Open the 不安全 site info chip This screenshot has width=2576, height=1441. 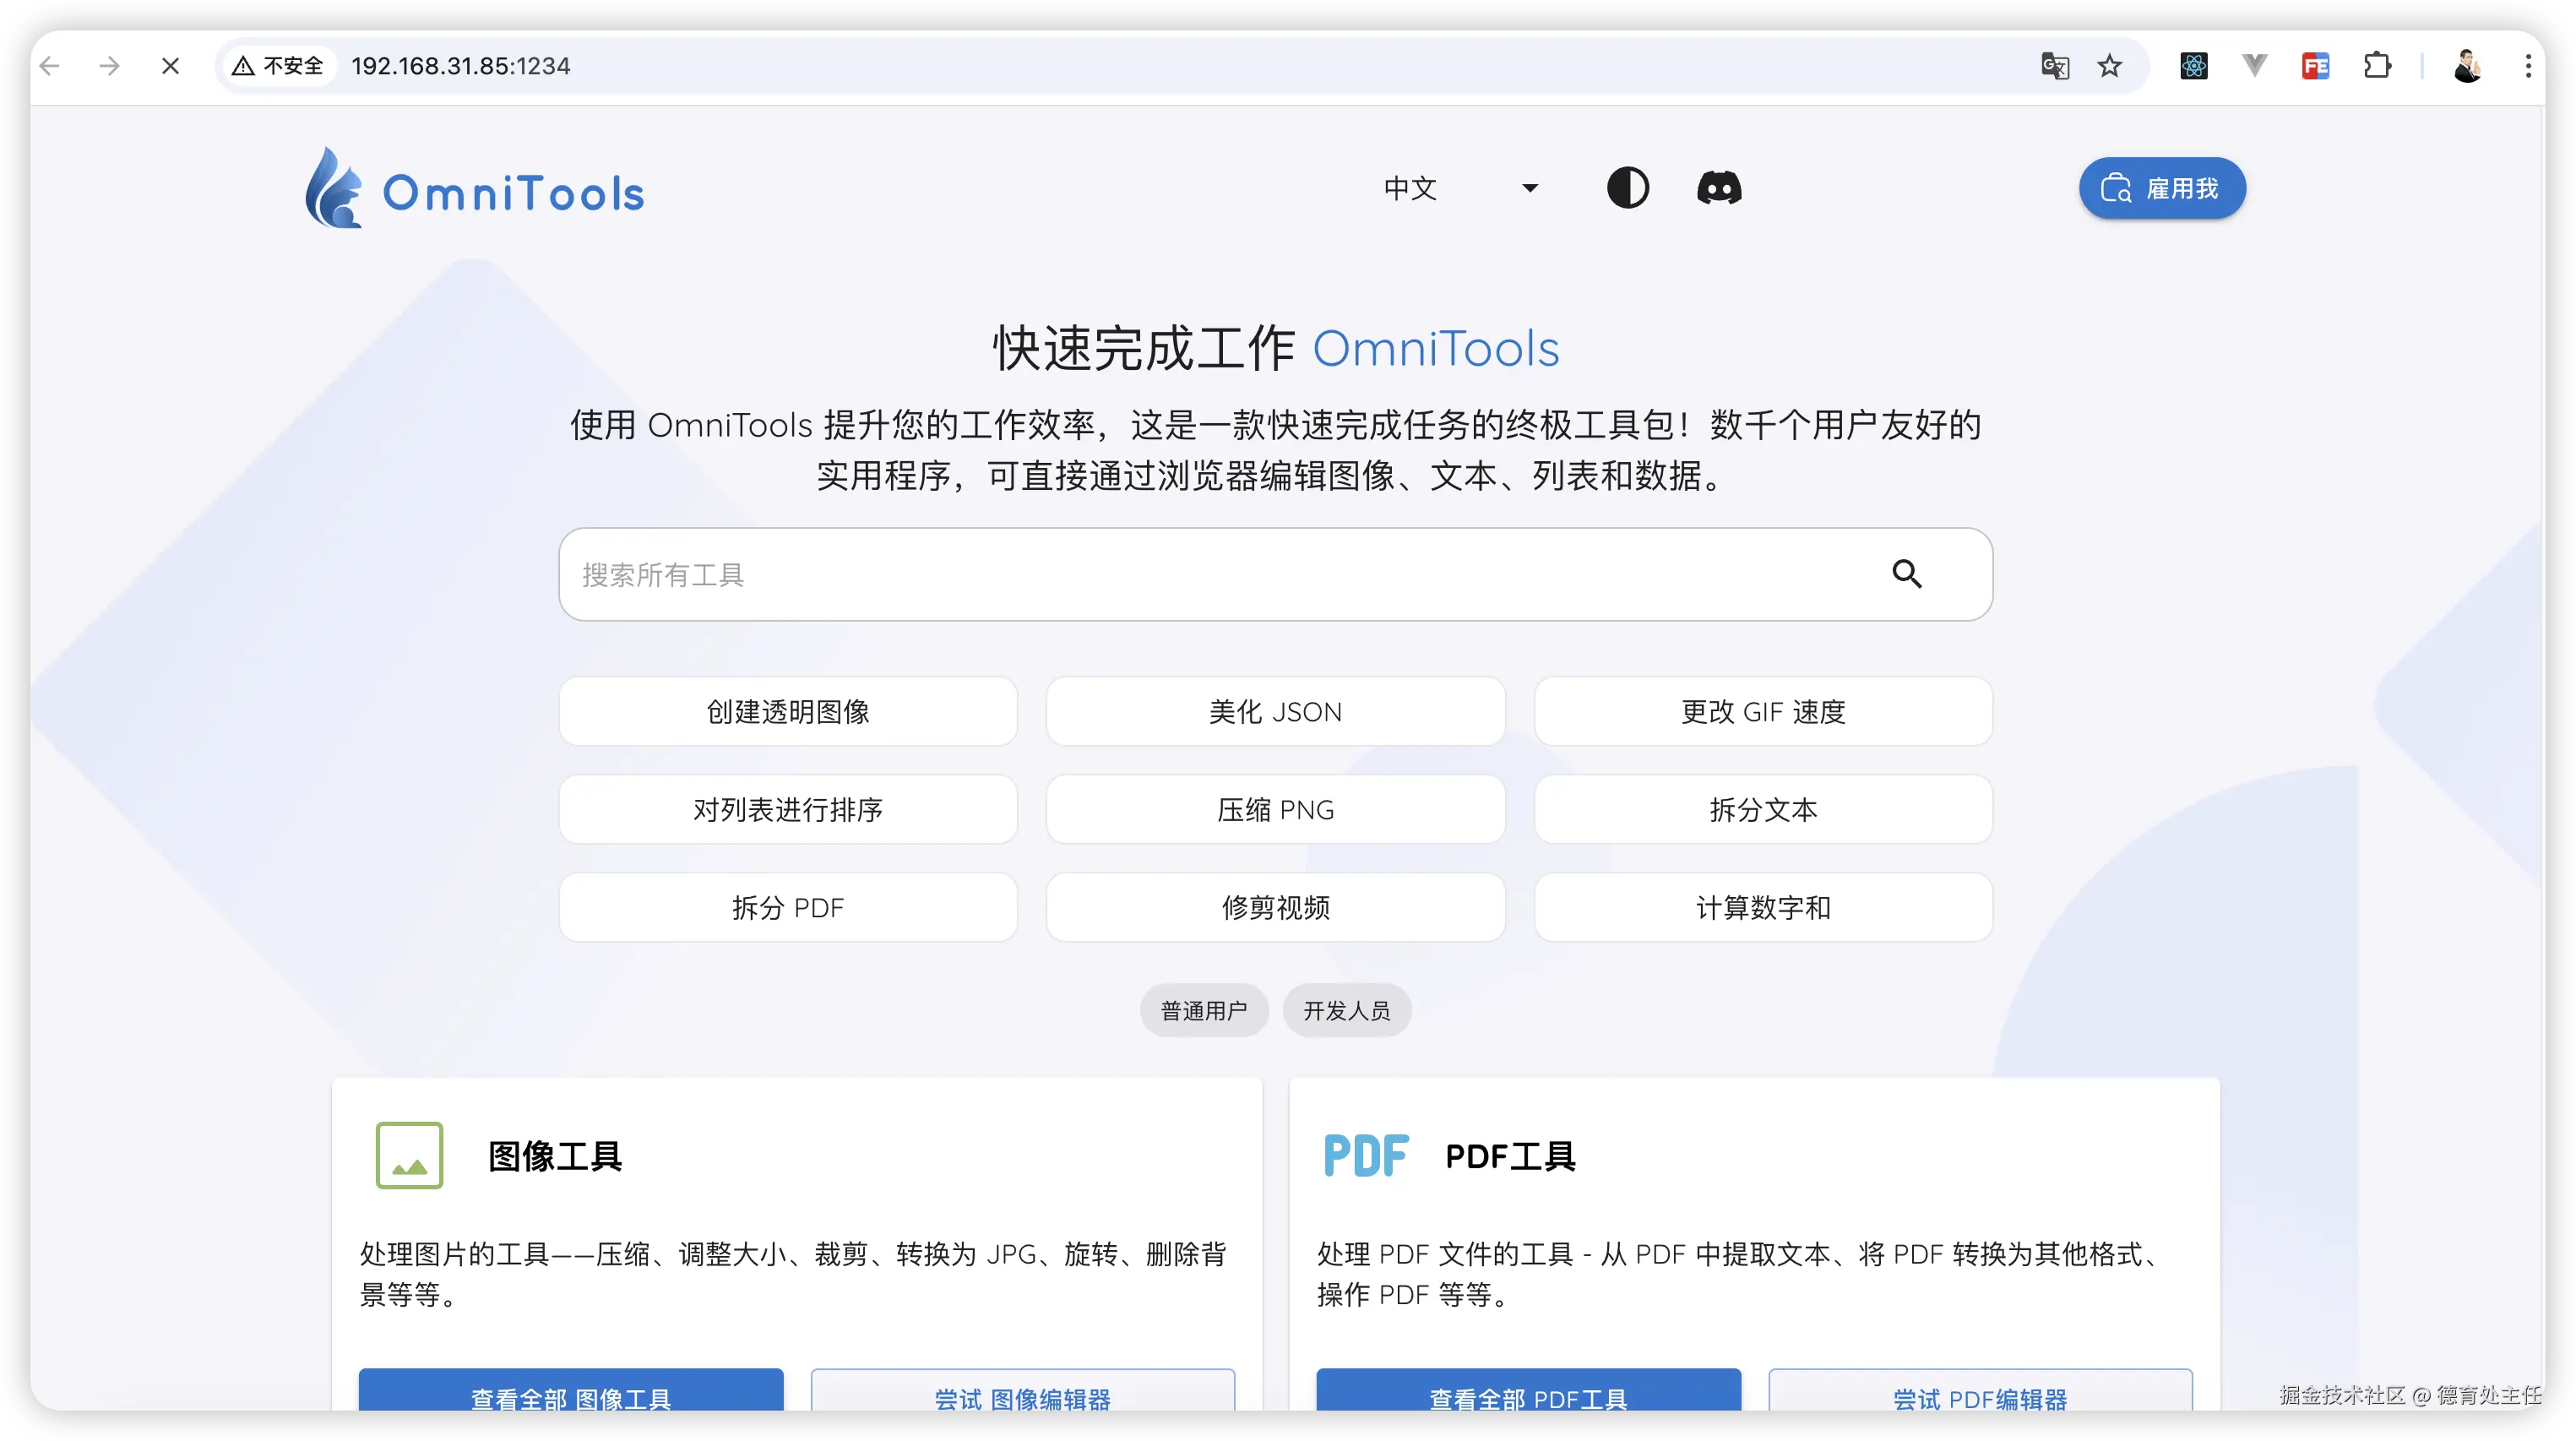point(279,66)
